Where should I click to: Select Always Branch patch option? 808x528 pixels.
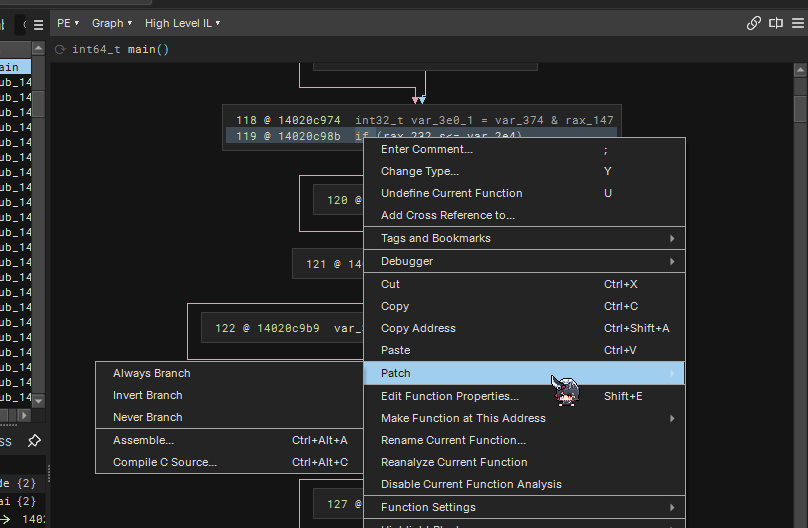coord(152,373)
